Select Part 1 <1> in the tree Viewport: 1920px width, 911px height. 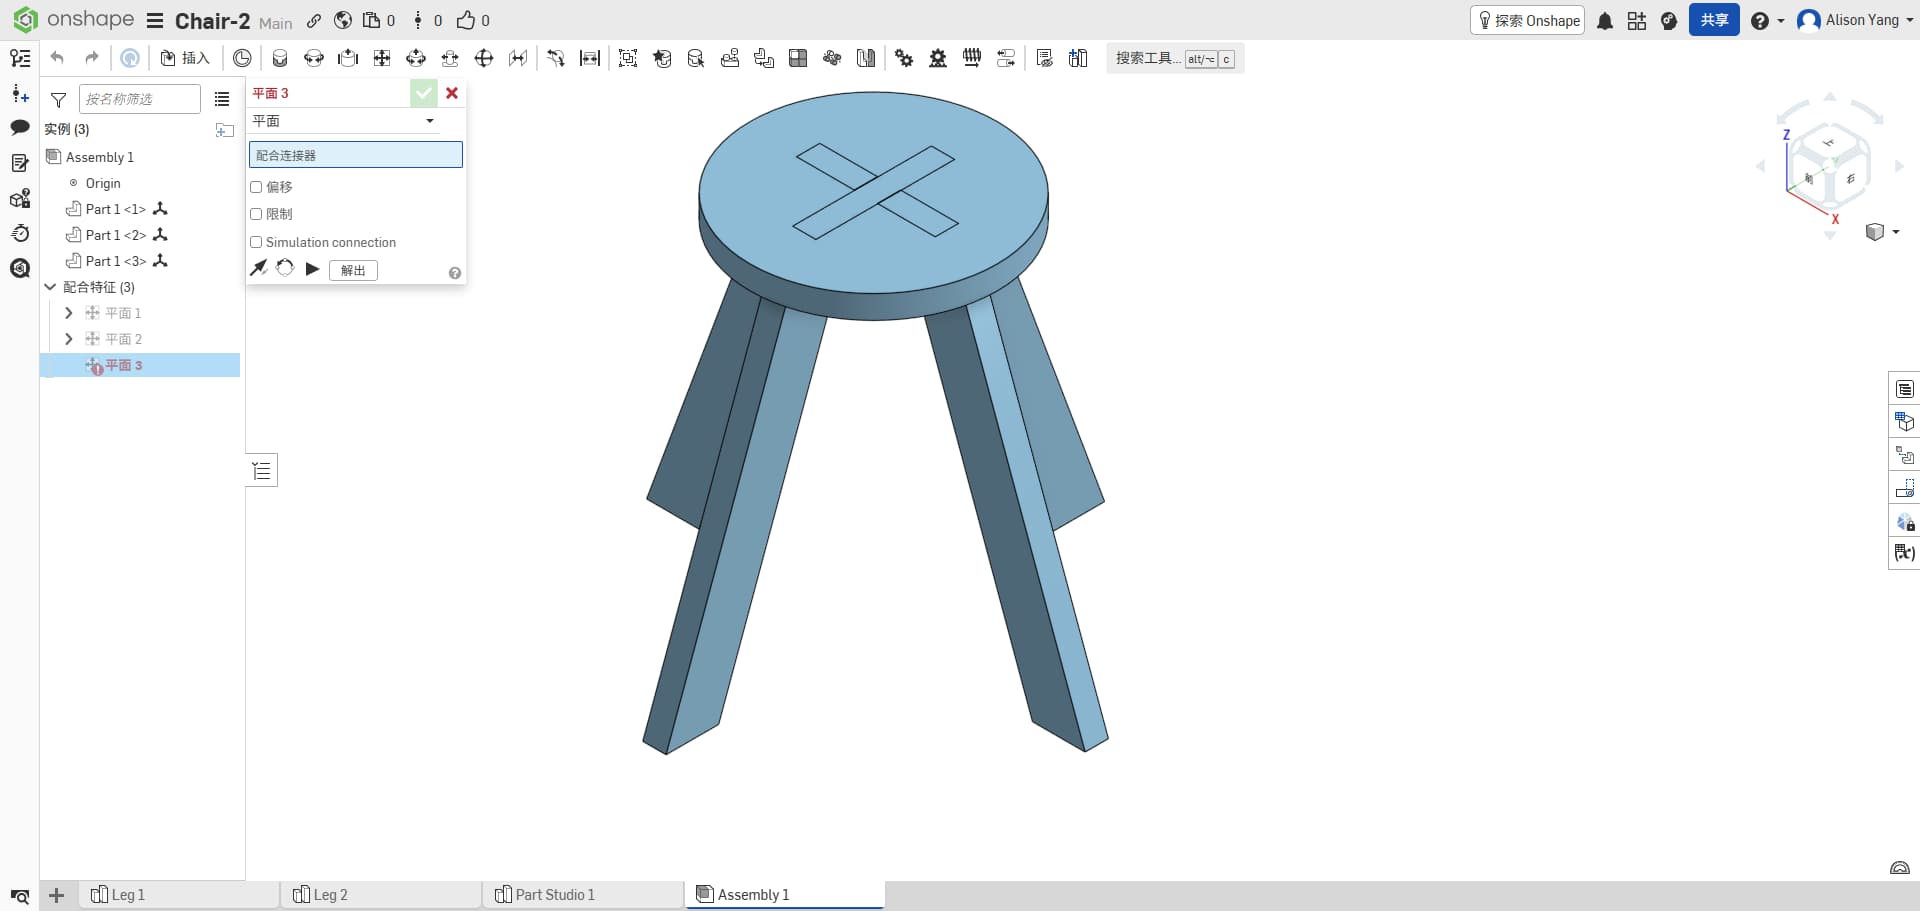[x=116, y=209]
